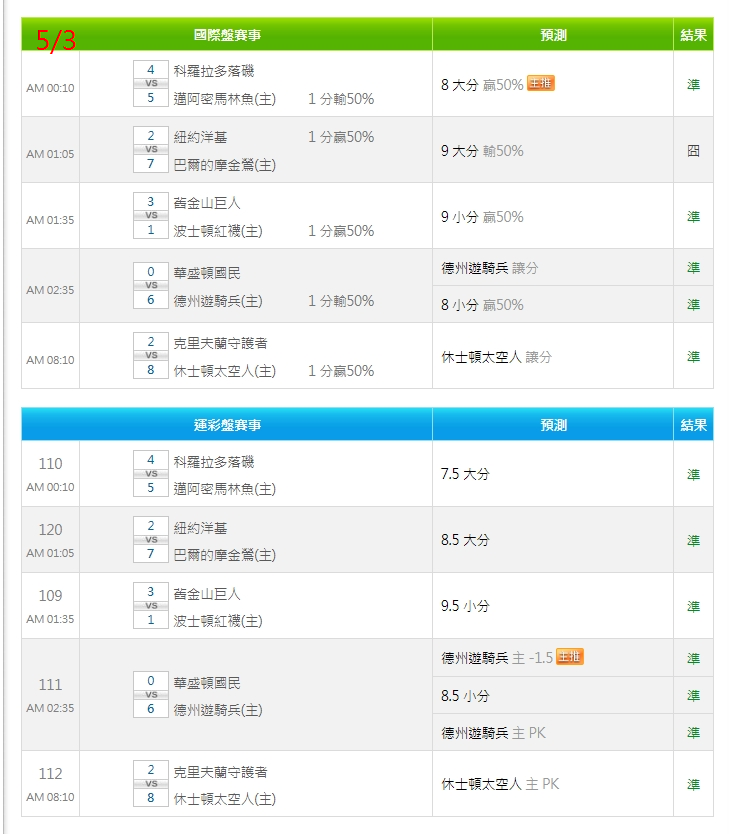Open 巴爾的摩金鶯(主) in the 國際盤 table

(x=224, y=165)
